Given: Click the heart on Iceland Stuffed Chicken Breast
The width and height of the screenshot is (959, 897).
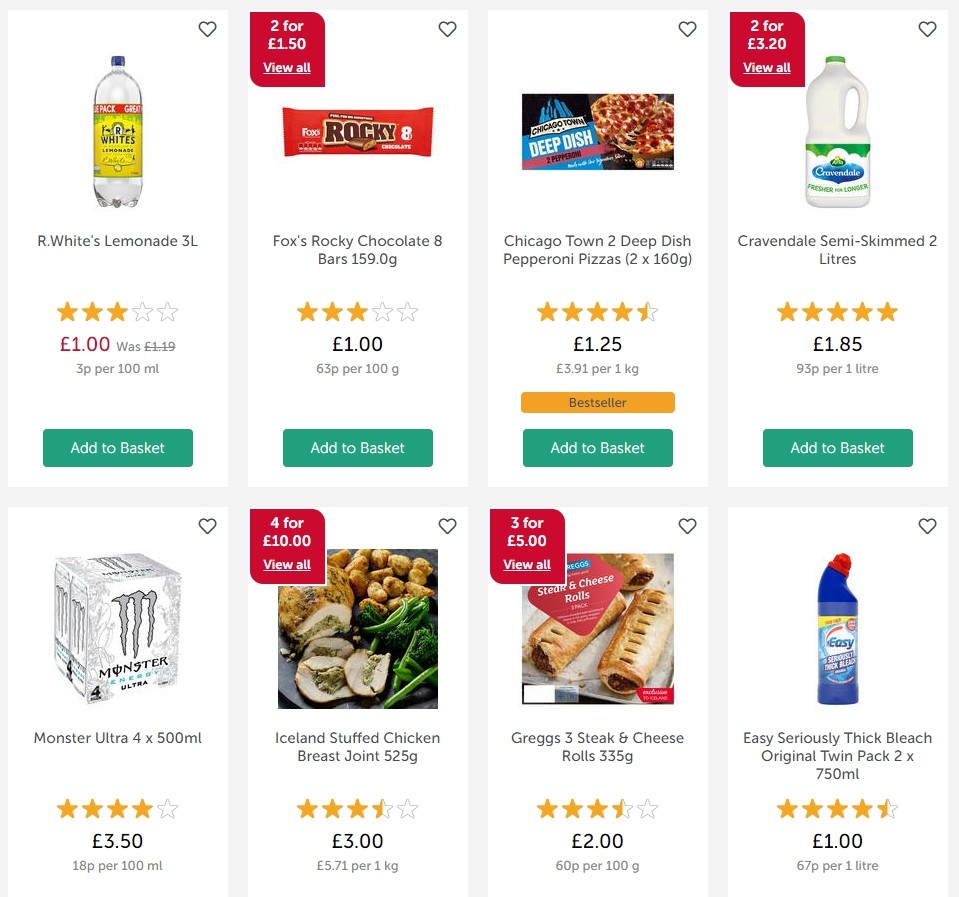Looking at the screenshot, I should (x=447, y=525).
